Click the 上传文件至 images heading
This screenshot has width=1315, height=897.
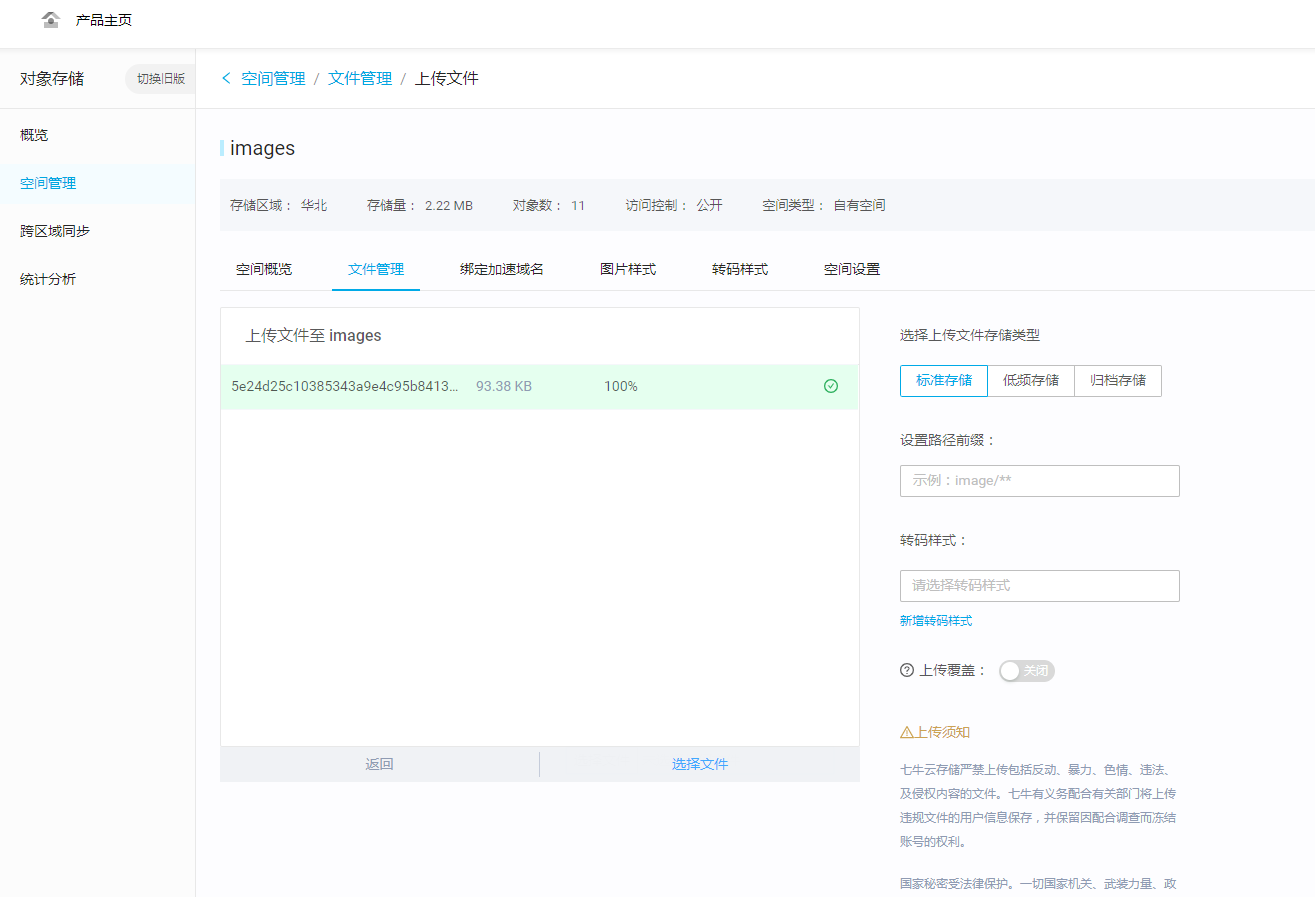point(314,336)
